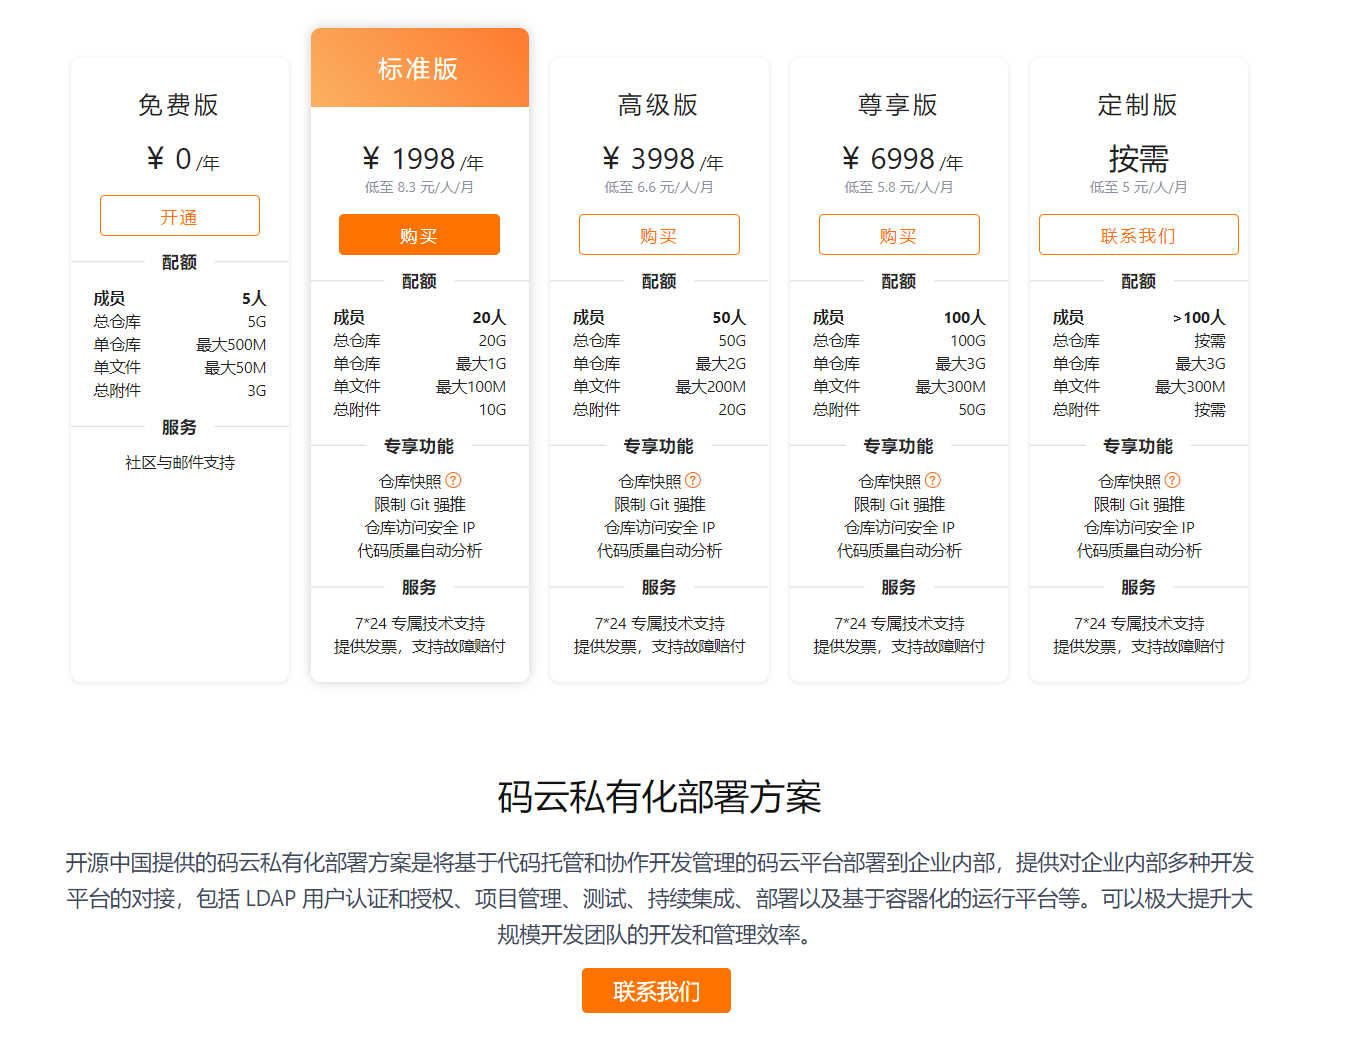Screen dimensions: 1356x1053
Task: Click the "服务" section header in 免费版
Action: (x=180, y=427)
